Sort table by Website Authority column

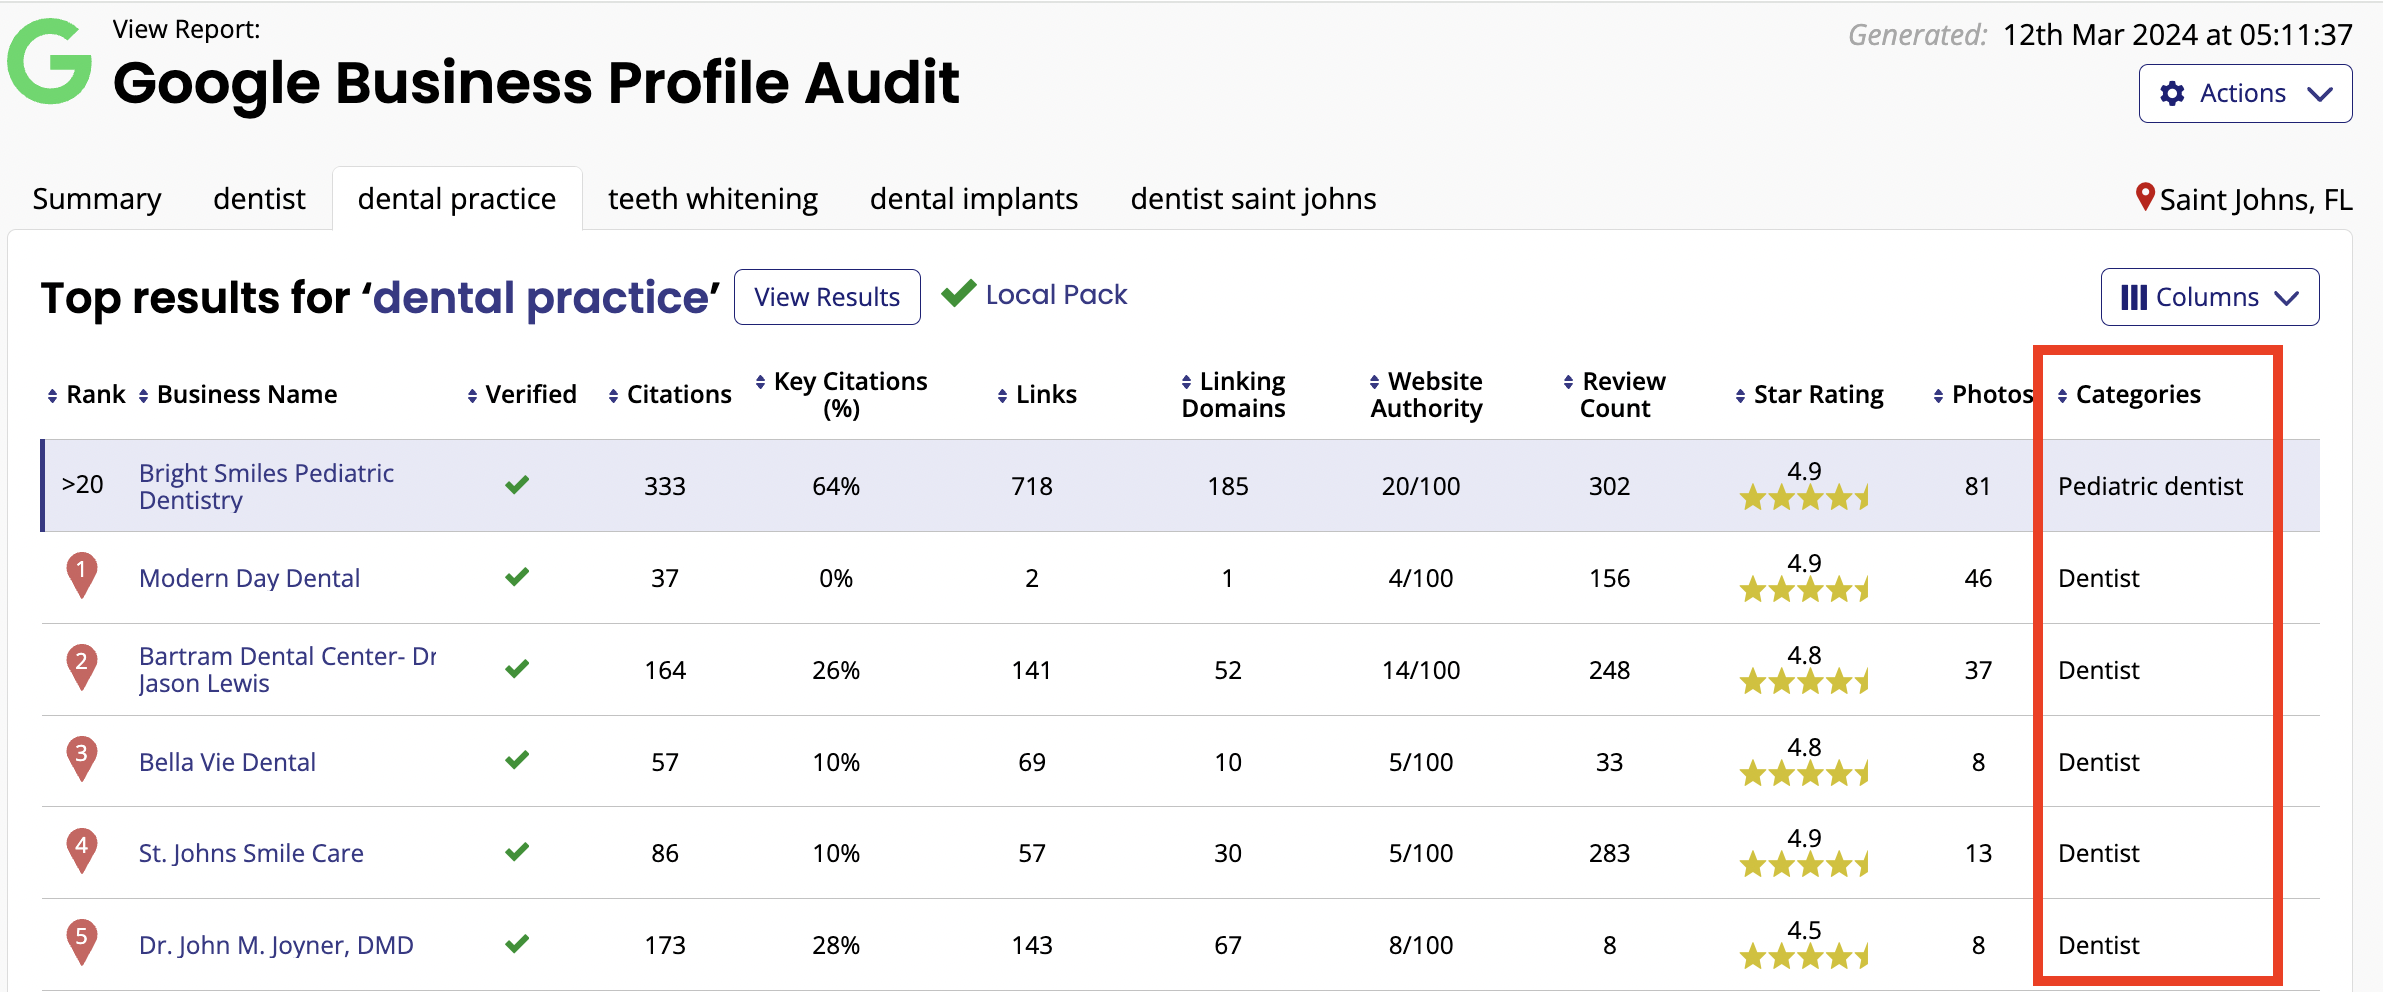pos(1426,395)
